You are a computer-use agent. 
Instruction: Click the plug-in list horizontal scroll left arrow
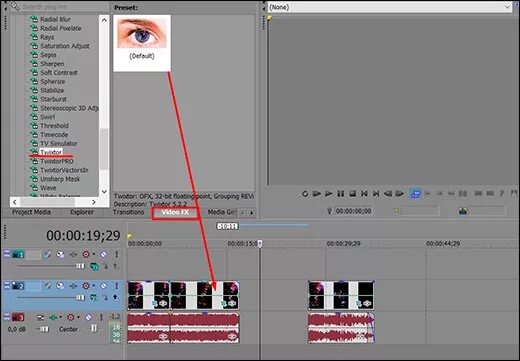(15, 202)
